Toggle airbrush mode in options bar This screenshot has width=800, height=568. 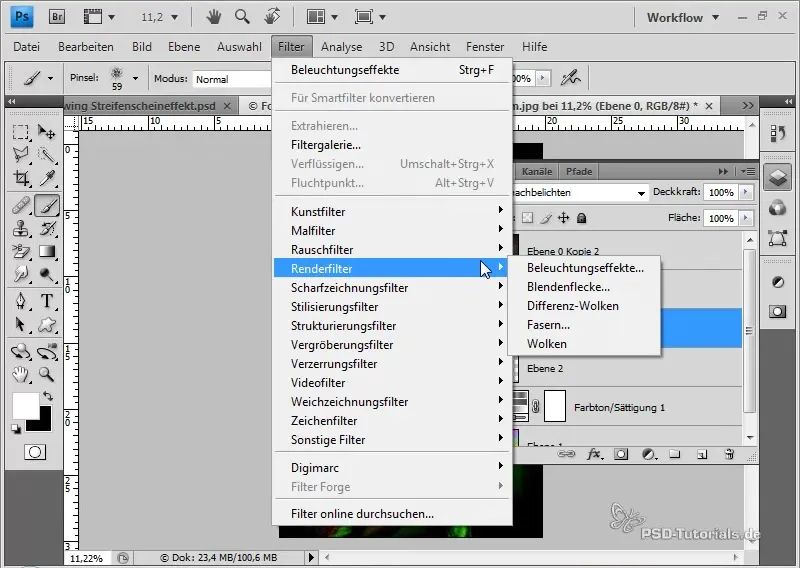click(x=570, y=78)
